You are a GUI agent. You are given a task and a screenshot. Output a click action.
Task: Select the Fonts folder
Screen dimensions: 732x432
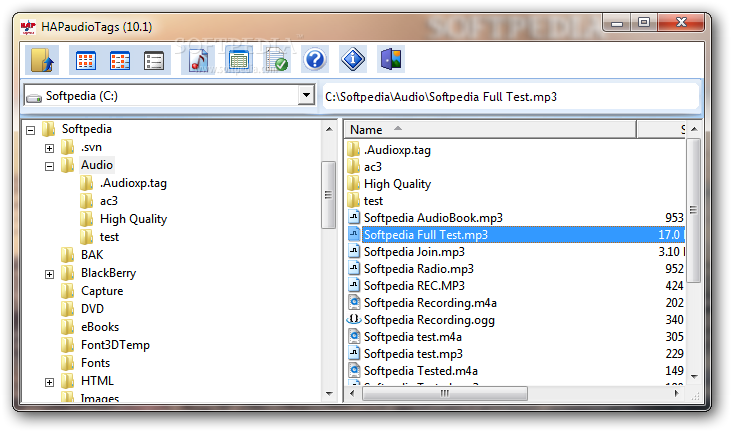tap(95, 363)
